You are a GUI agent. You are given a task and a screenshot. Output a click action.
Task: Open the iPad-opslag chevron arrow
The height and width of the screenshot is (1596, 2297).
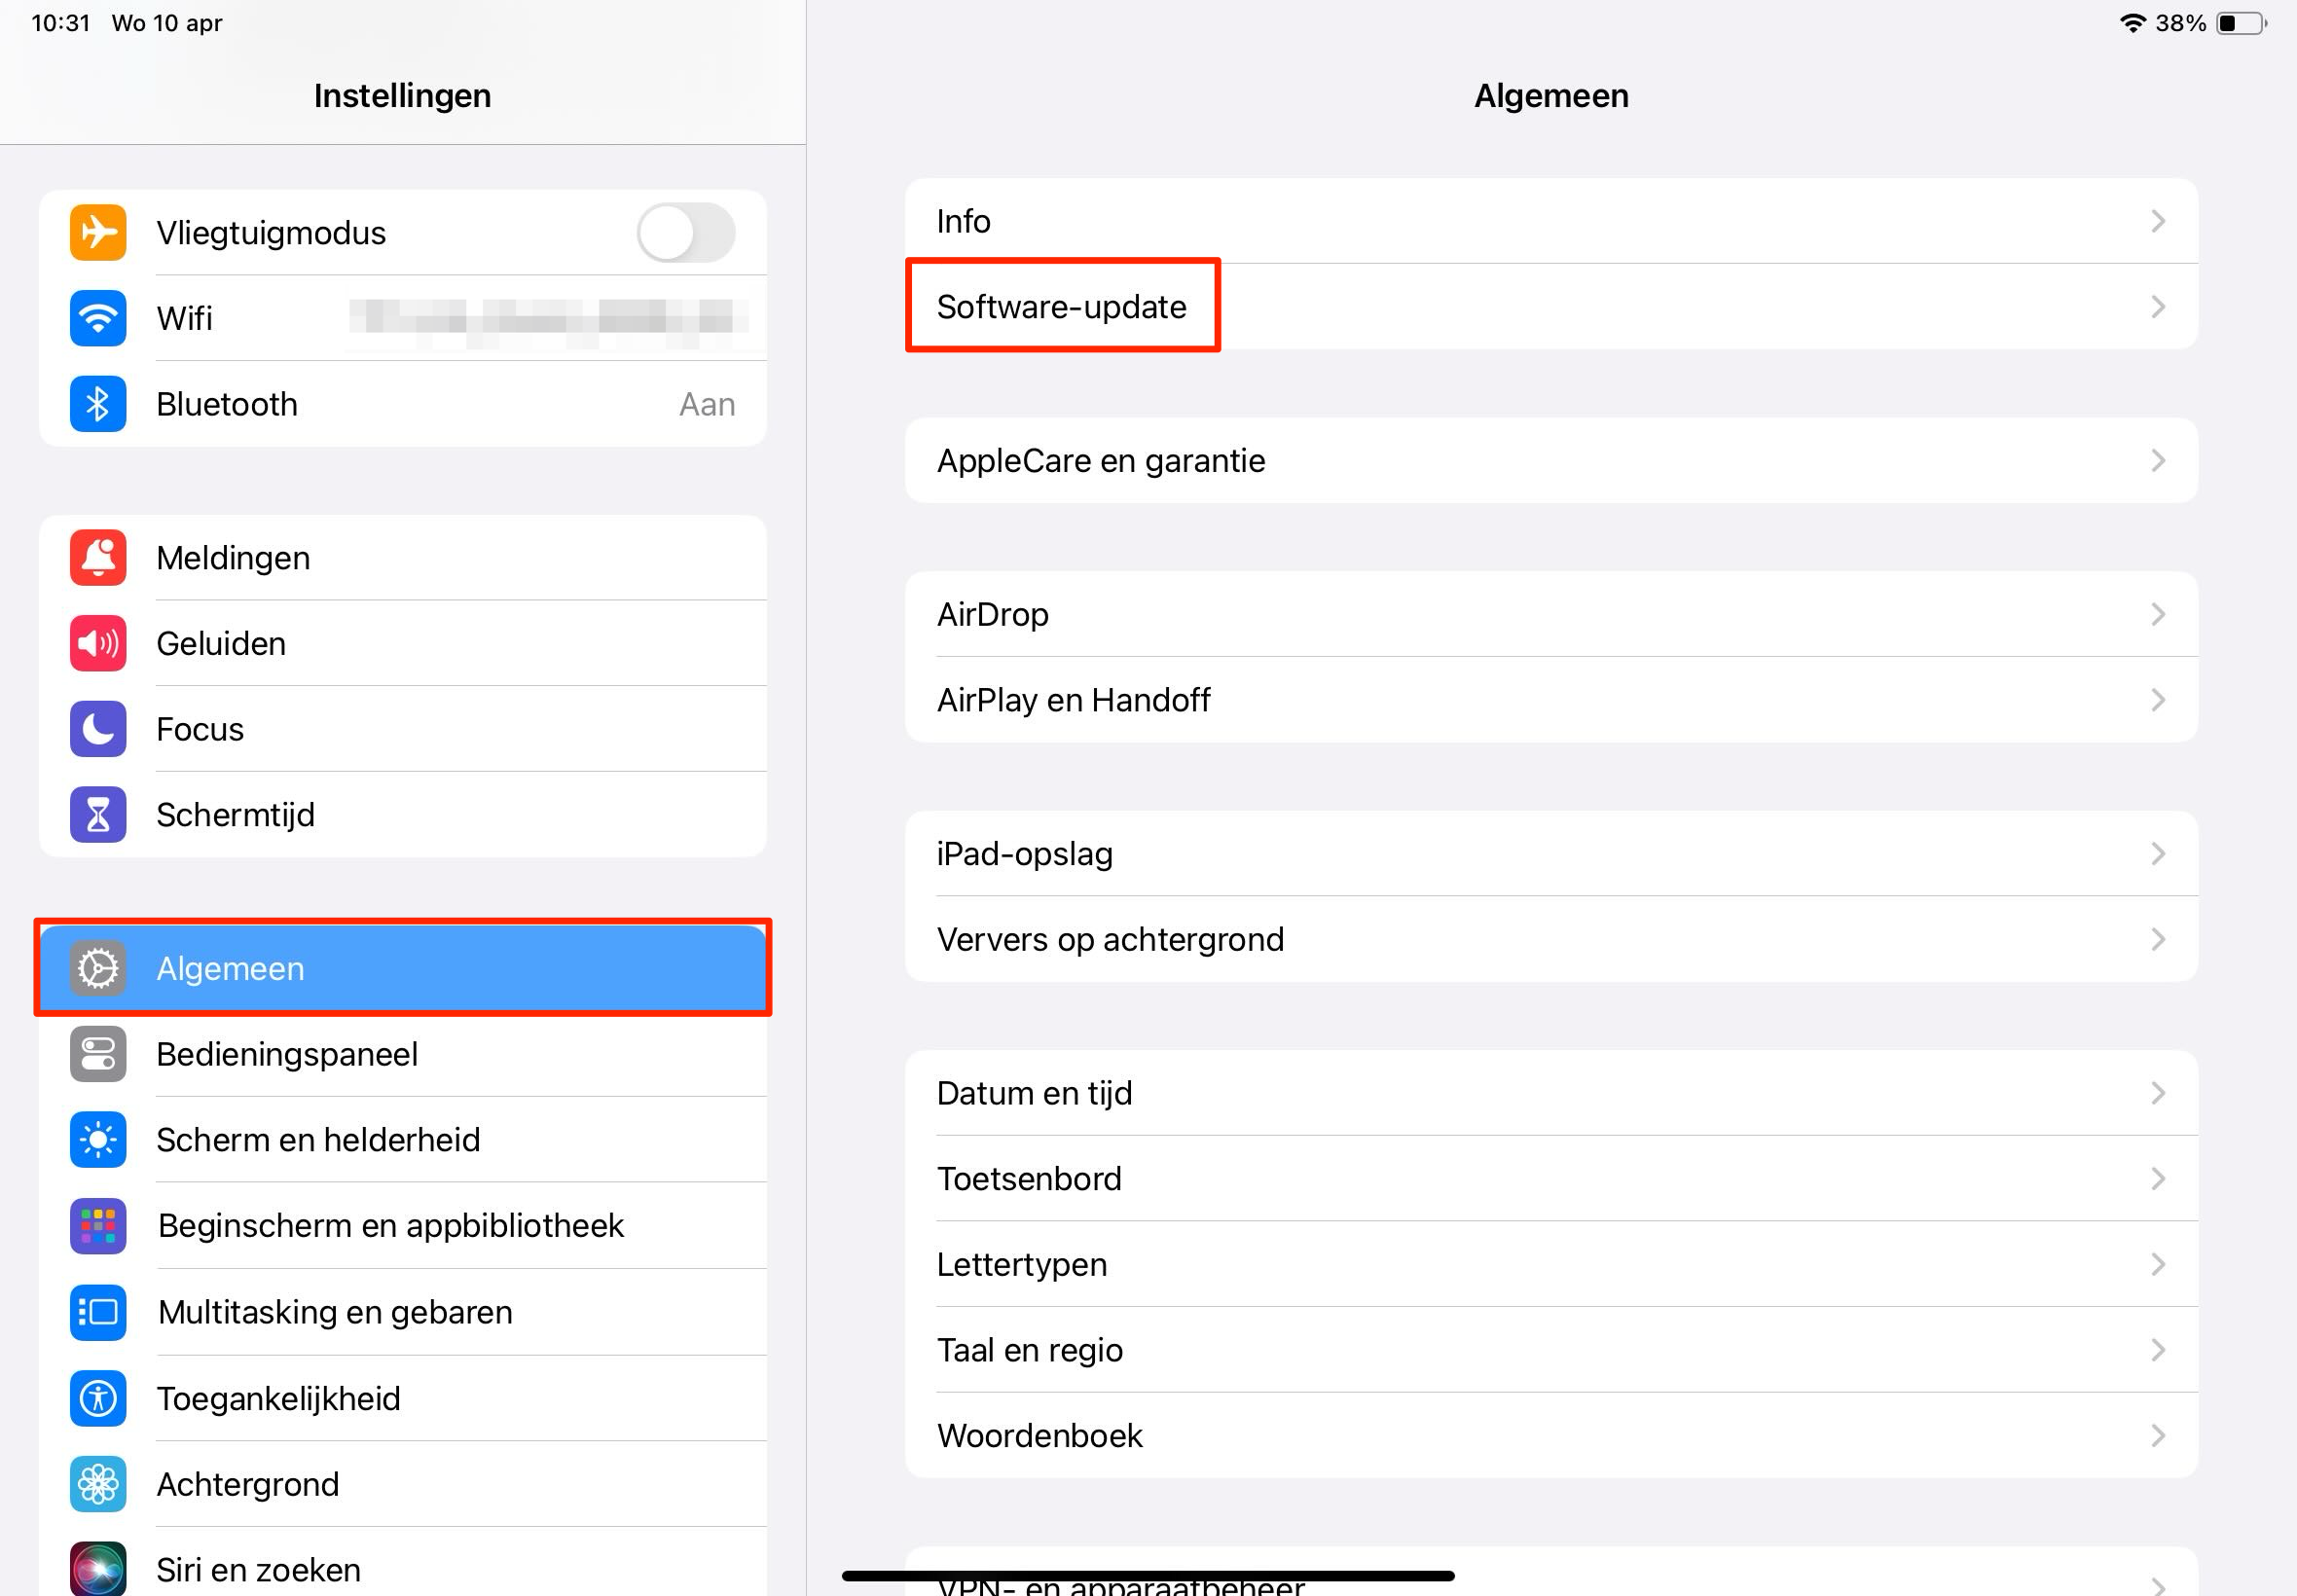click(x=2157, y=854)
